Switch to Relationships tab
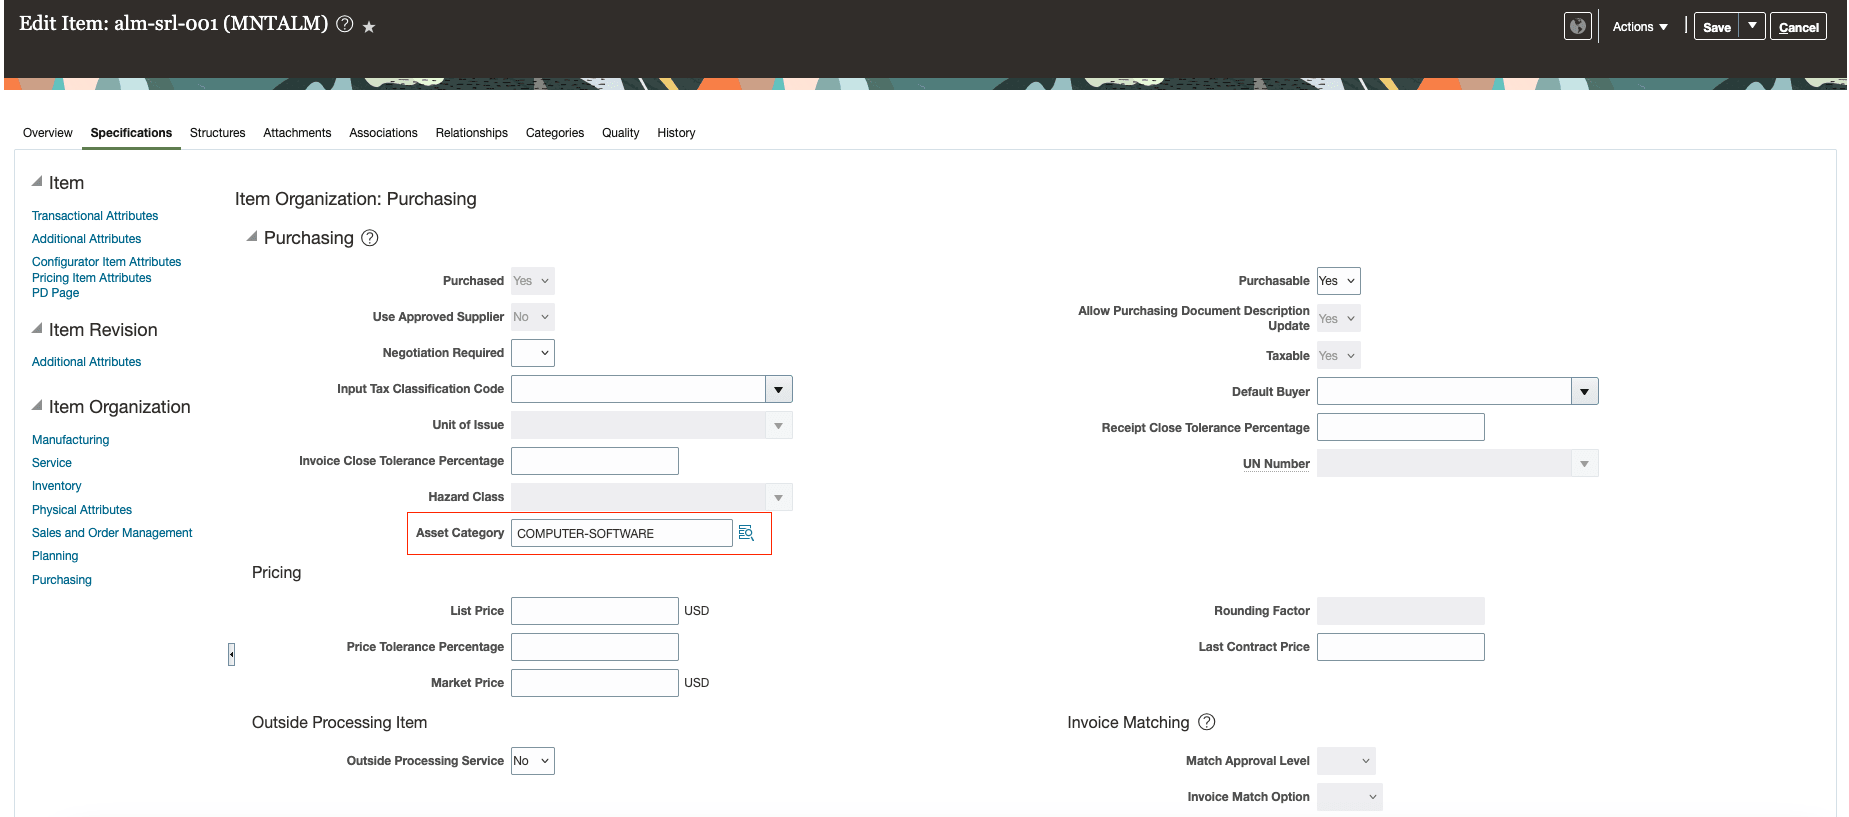The width and height of the screenshot is (1849, 817). click(x=471, y=133)
